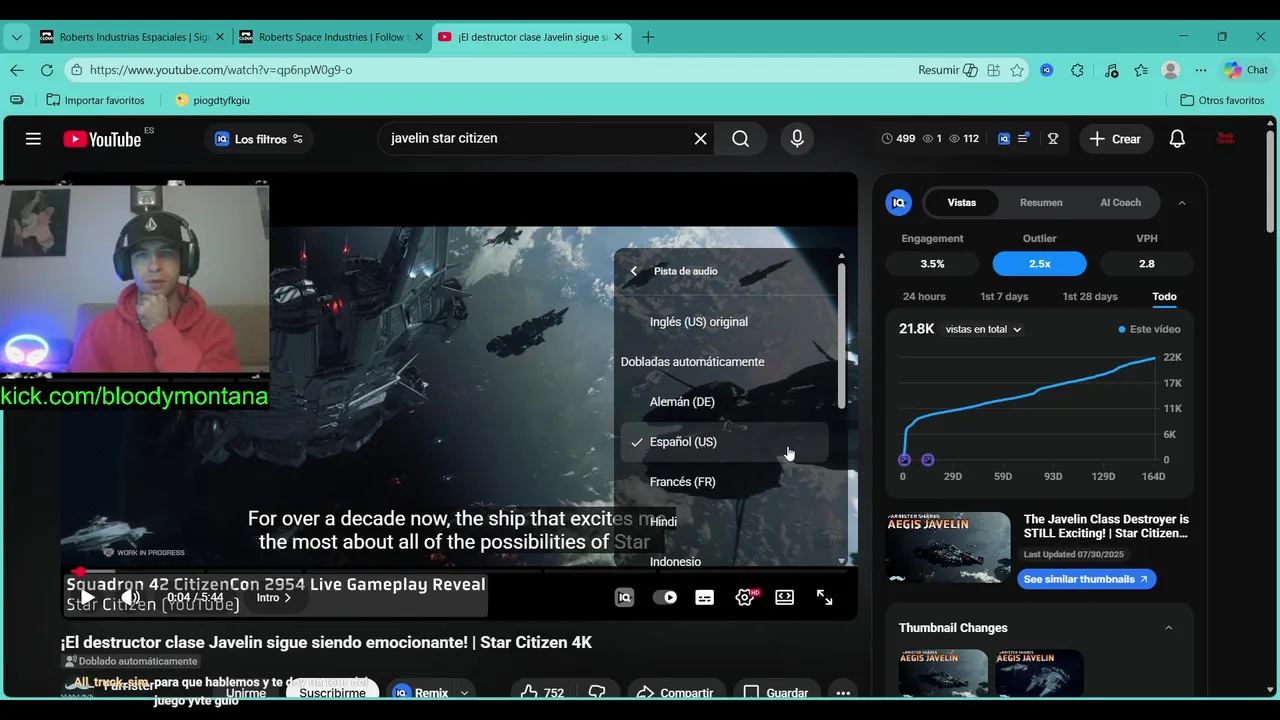This screenshot has width=1280, height=720.
Task: Open Los filtros vidIQ dropdown
Action: click(259, 139)
